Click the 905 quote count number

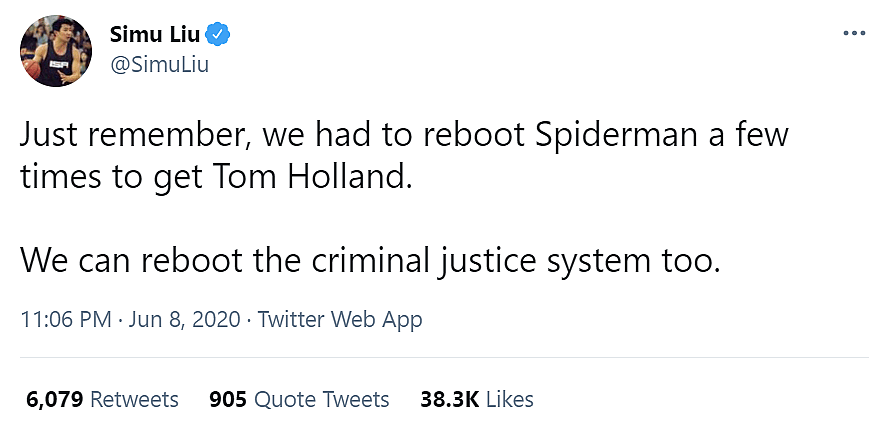point(228,399)
